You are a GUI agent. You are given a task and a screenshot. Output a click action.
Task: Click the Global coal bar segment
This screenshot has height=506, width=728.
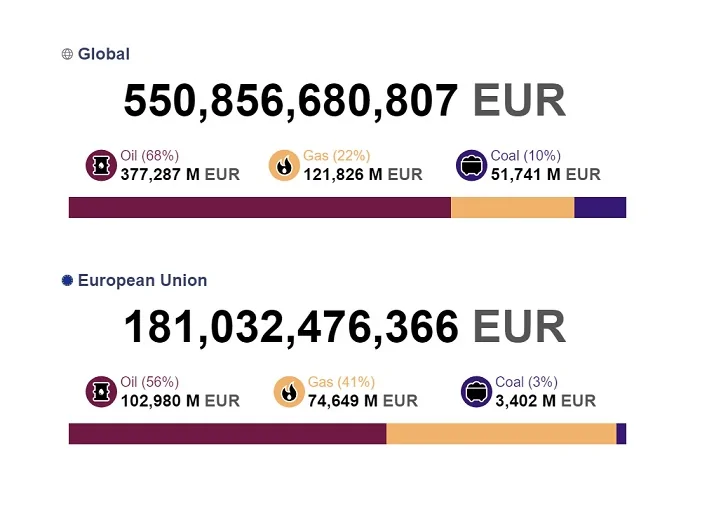point(600,207)
